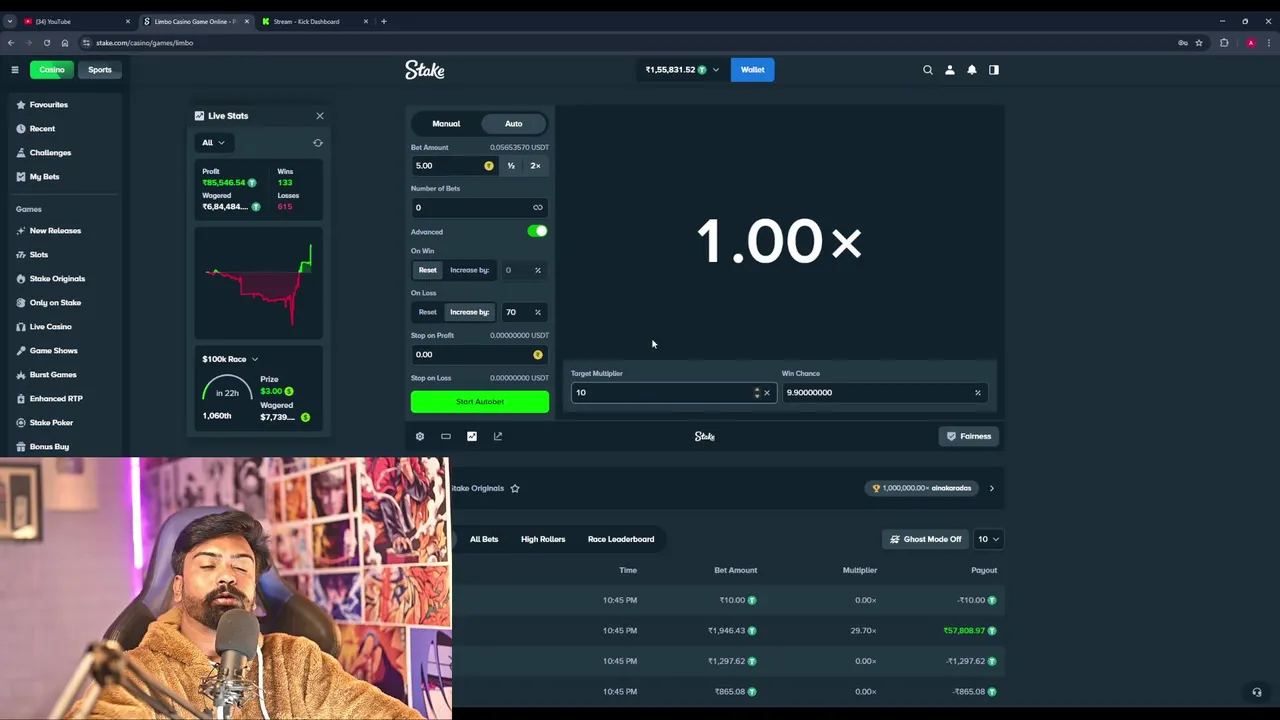1280x720 pixels.
Task: Switch to Manual betting mode
Action: 446,124
